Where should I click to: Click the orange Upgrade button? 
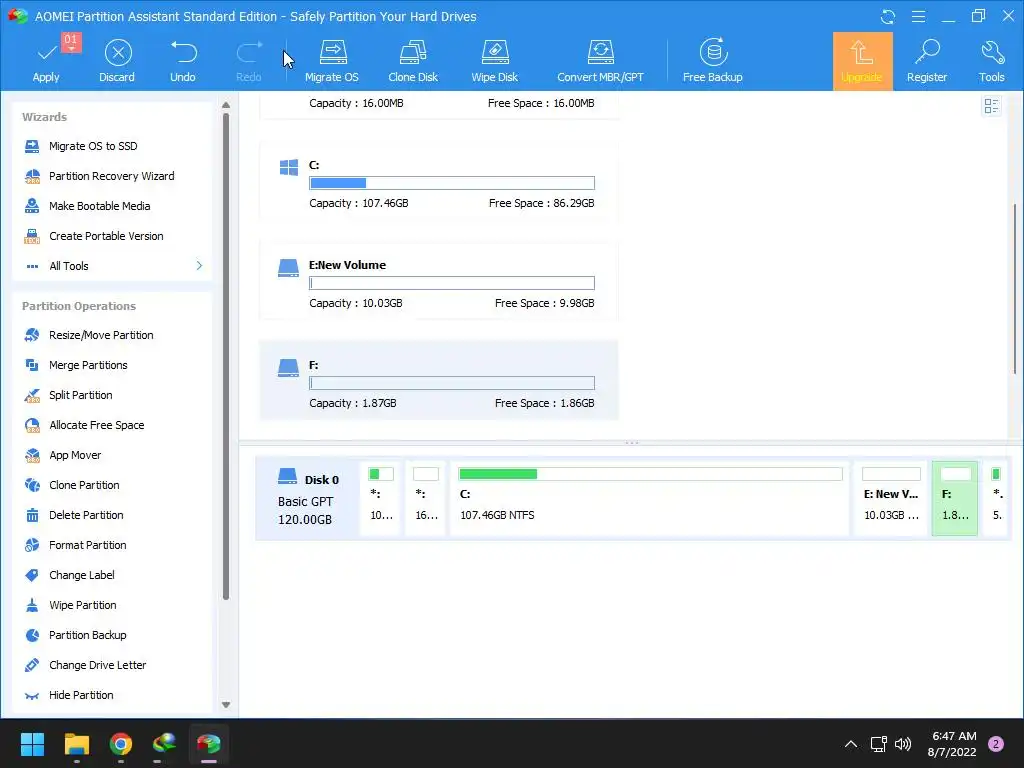coord(862,61)
